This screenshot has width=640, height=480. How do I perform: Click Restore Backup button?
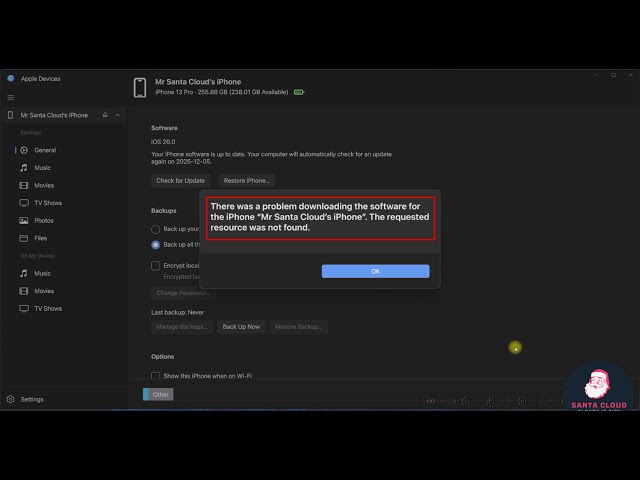tap(298, 327)
